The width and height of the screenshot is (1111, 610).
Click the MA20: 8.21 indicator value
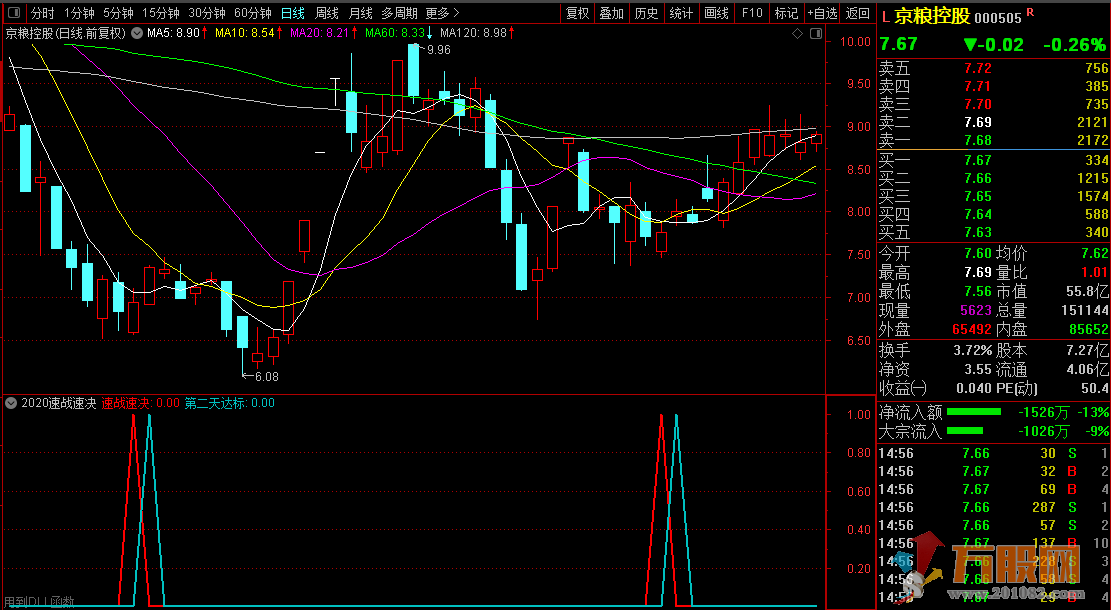click(x=320, y=33)
